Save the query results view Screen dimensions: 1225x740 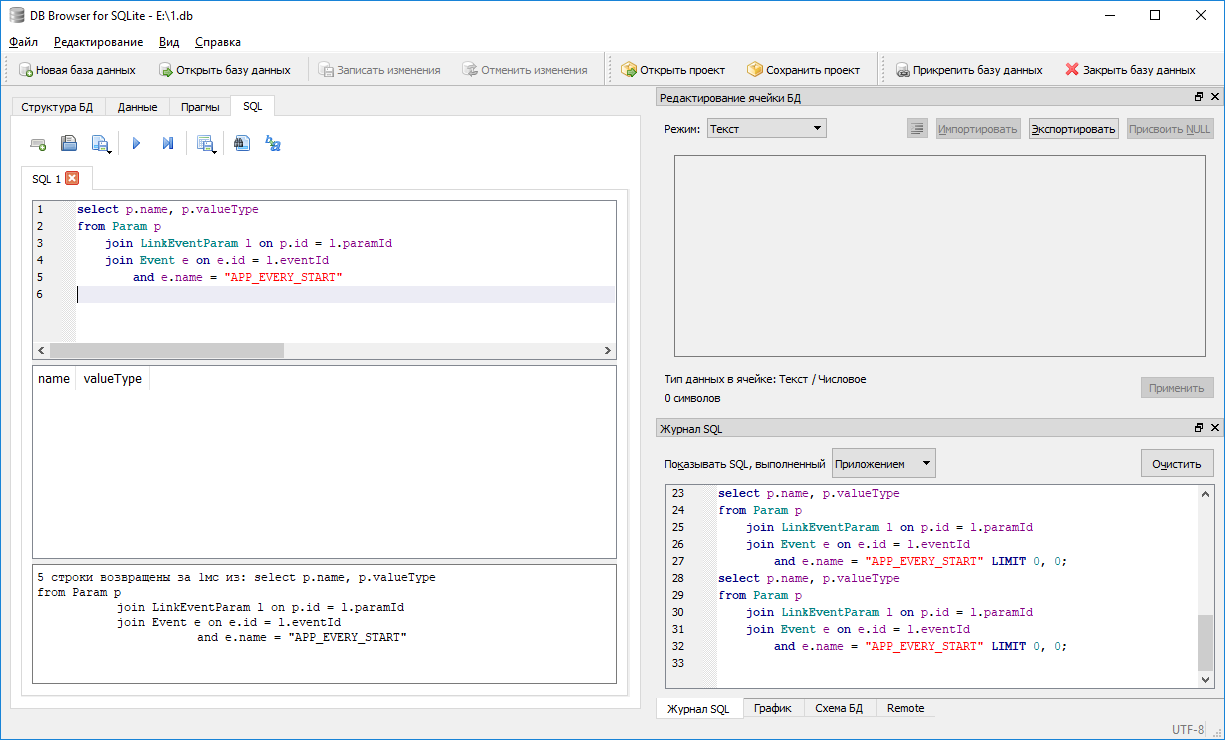click(x=206, y=143)
